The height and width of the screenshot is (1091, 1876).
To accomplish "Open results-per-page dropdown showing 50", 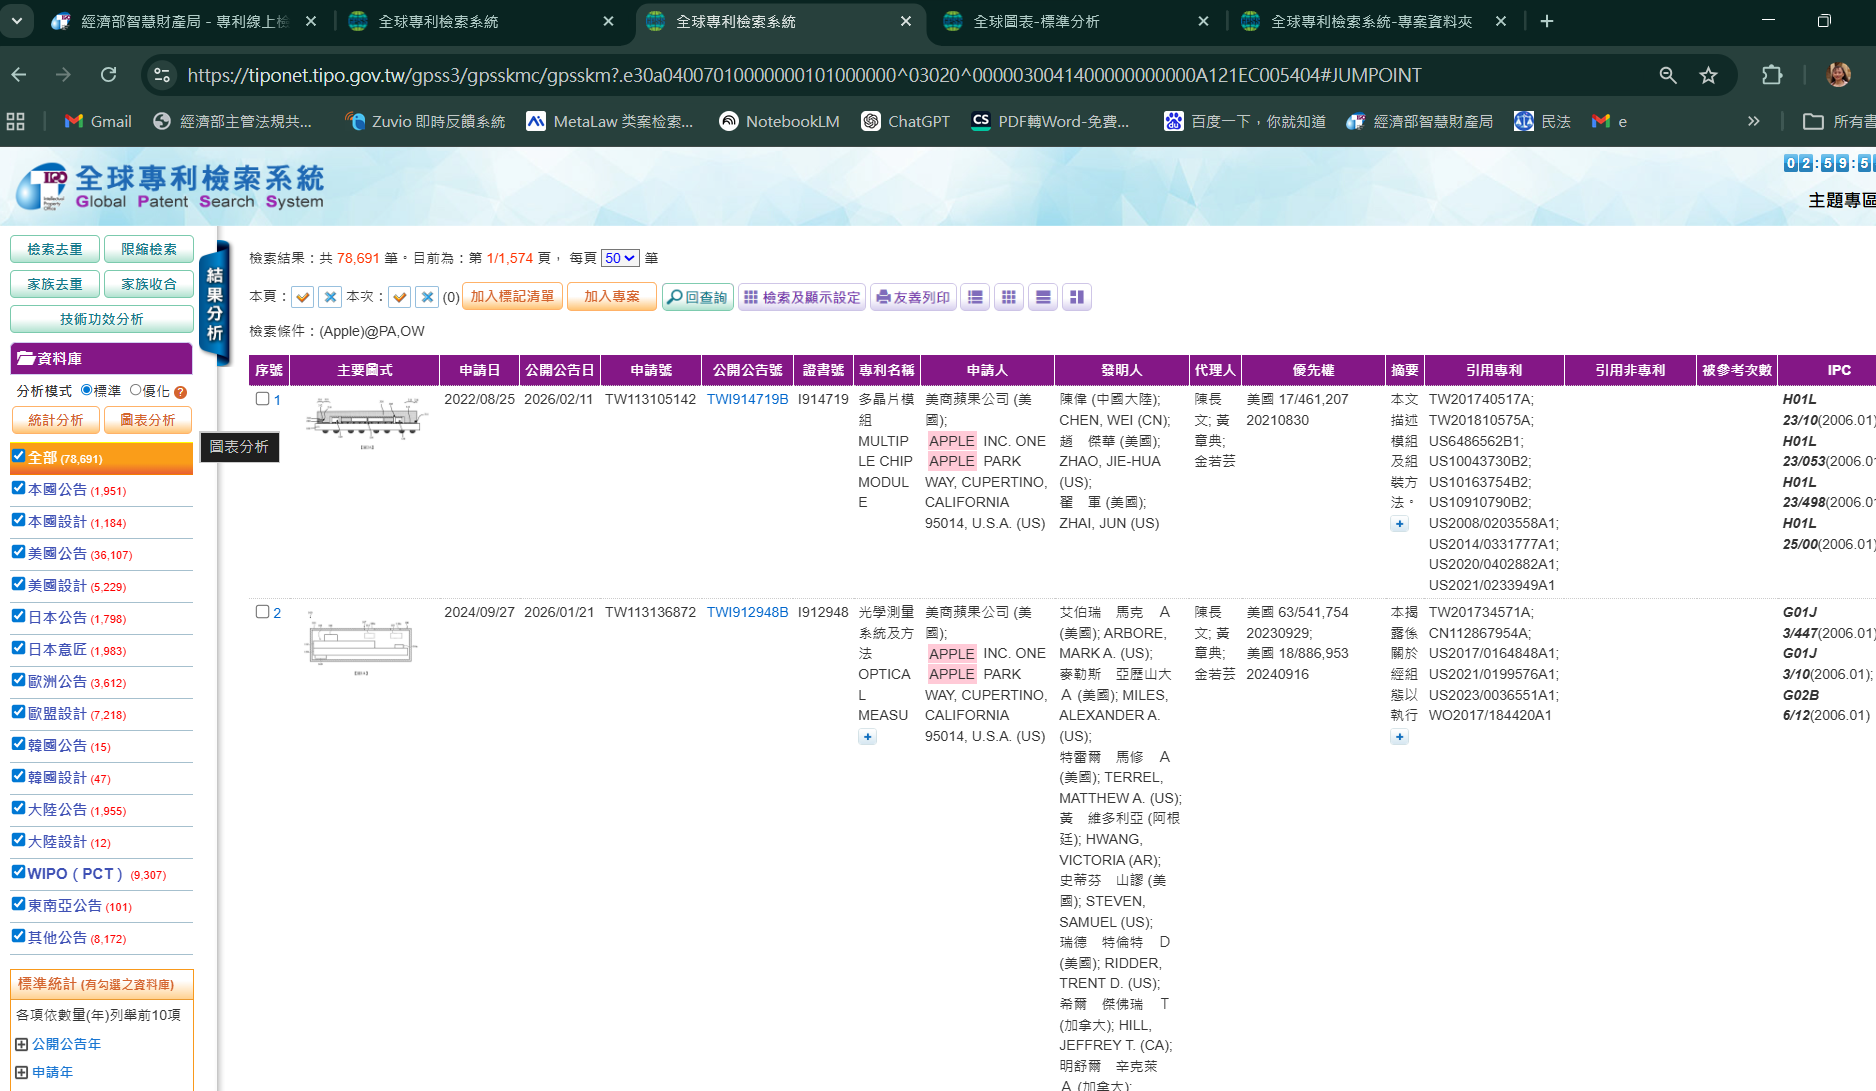I will click(620, 258).
